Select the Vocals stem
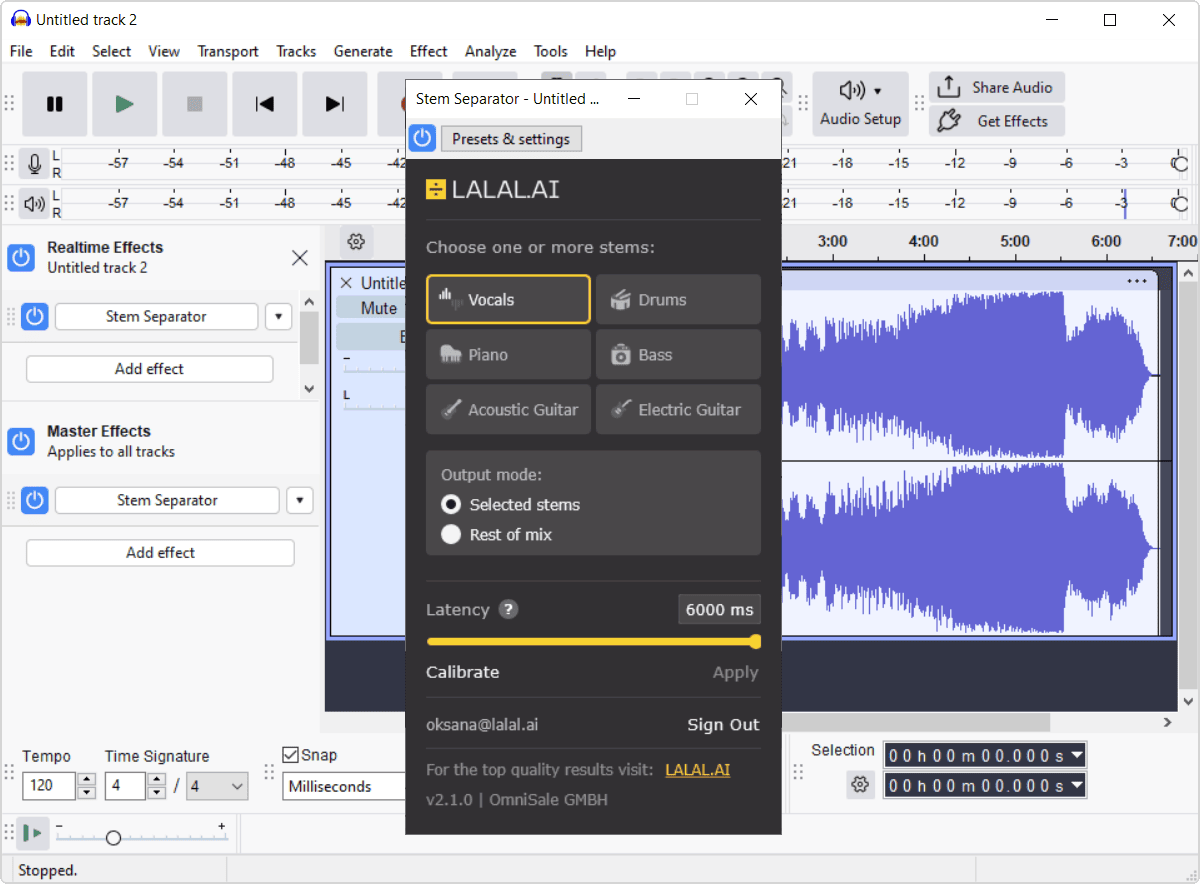 [508, 300]
